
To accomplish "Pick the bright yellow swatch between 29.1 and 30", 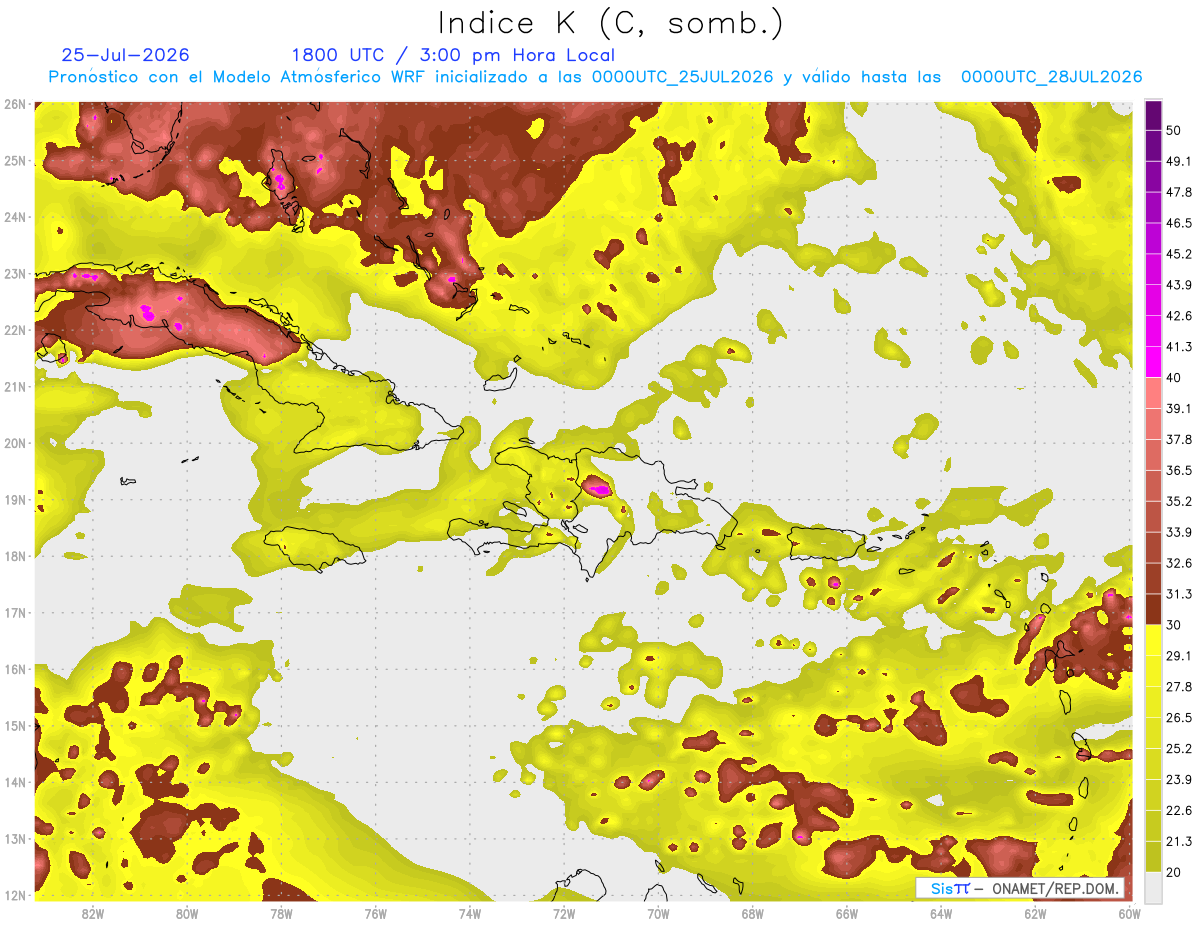I will pos(1153,640).
